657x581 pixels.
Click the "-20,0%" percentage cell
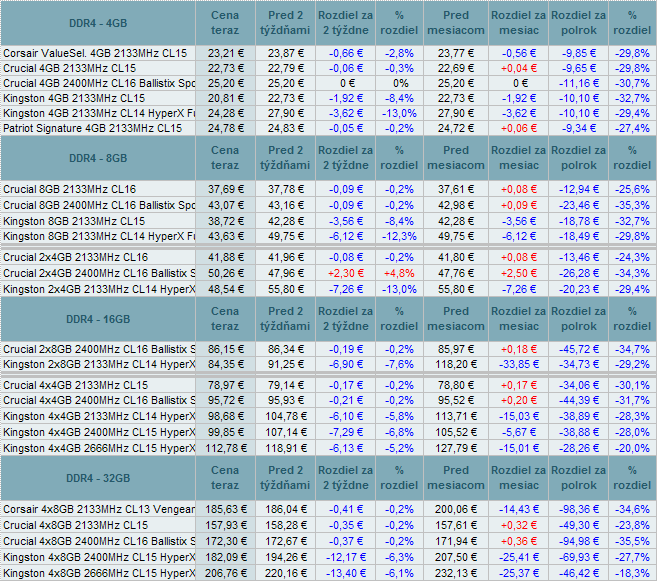(632, 448)
